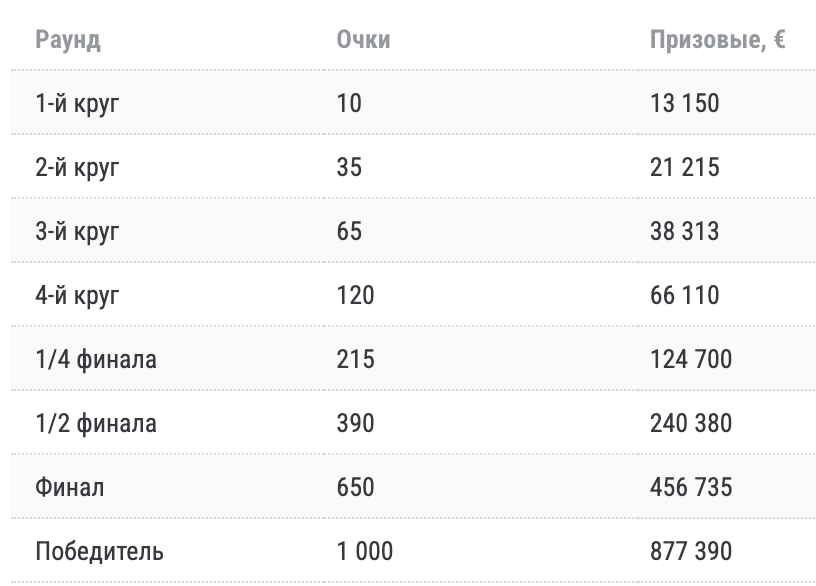Click the 390 points cell
Screen dimensions: 816x586
coord(355,423)
